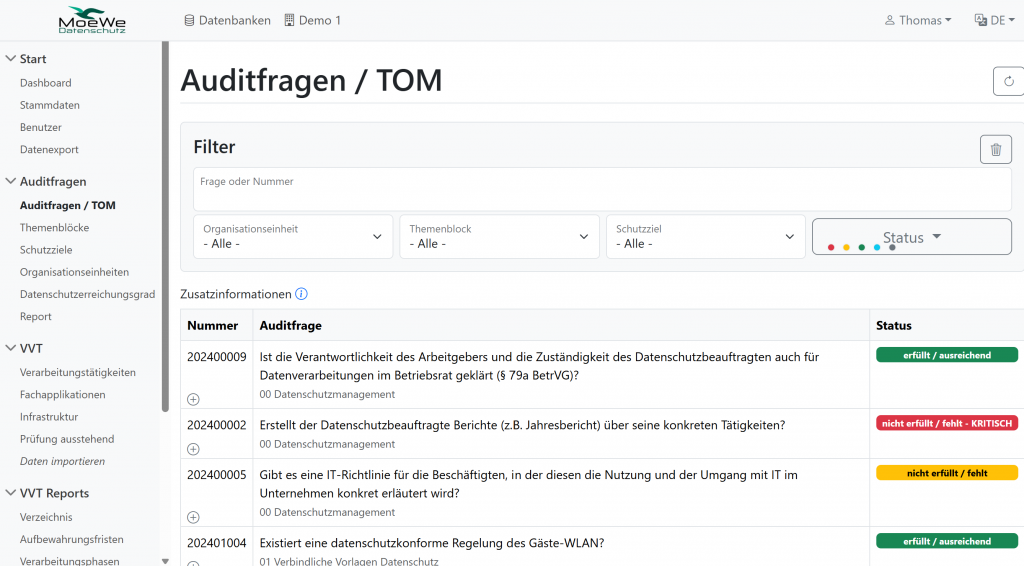The height and width of the screenshot is (566, 1024).
Task: Click the red 'nicht erfüllt / fehlt - KRITISCH' badge
Action: (947, 423)
